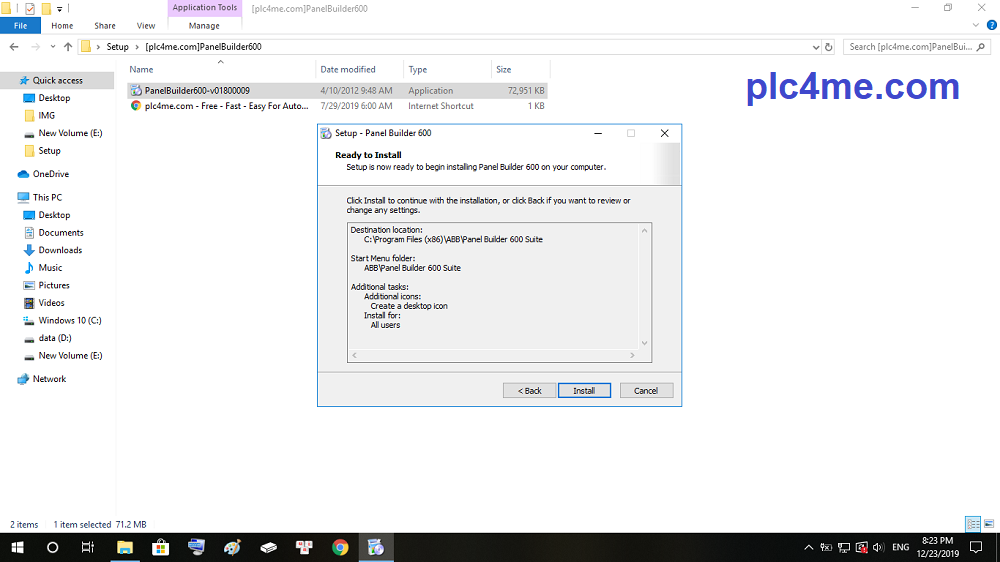Click the speaker volume tray icon
1000x562 pixels.
click(x=877, y=547)
